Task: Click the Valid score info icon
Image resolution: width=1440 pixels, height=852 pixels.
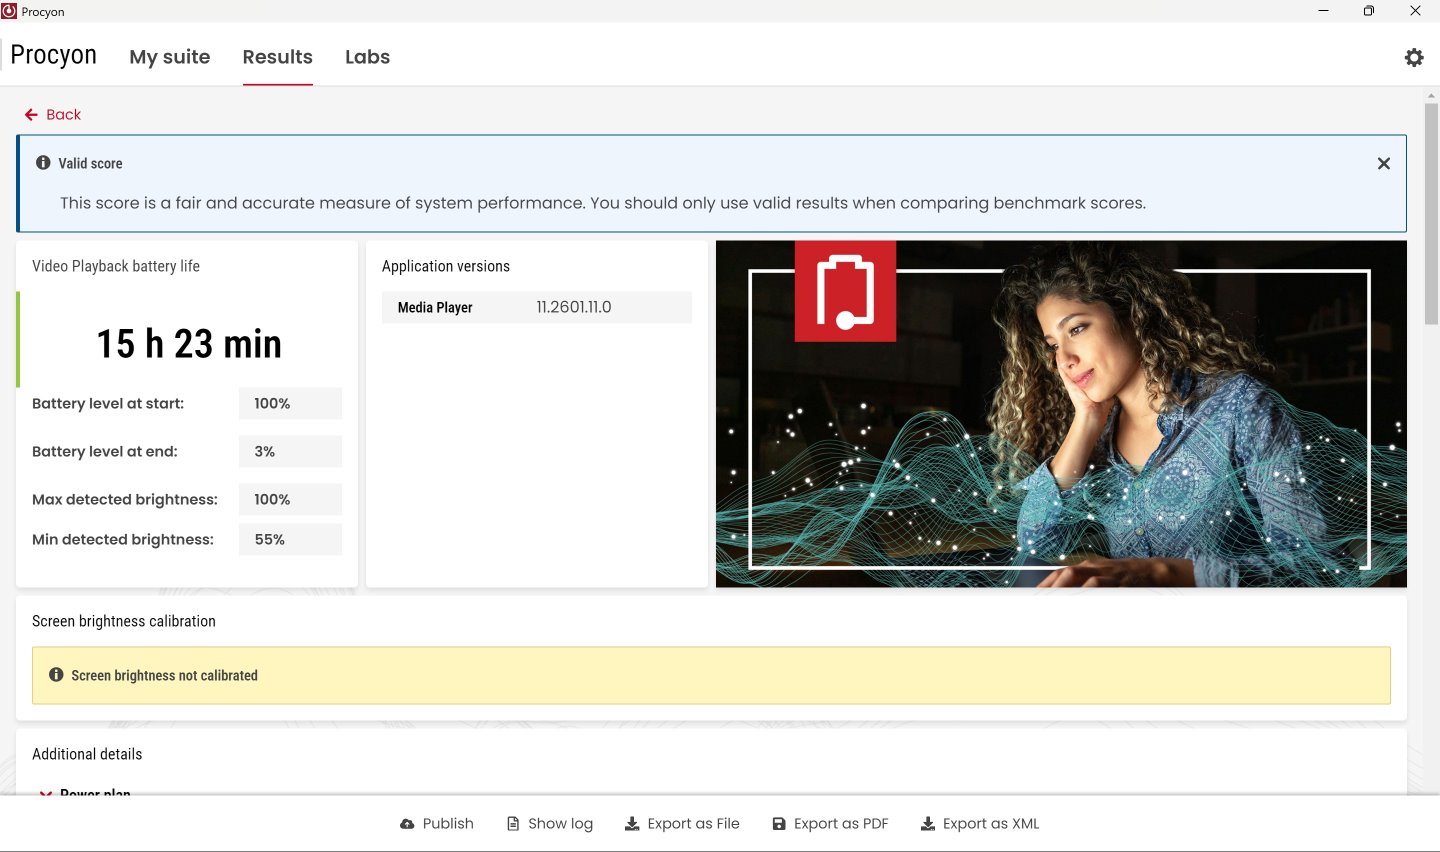Action: click(43, 162)
